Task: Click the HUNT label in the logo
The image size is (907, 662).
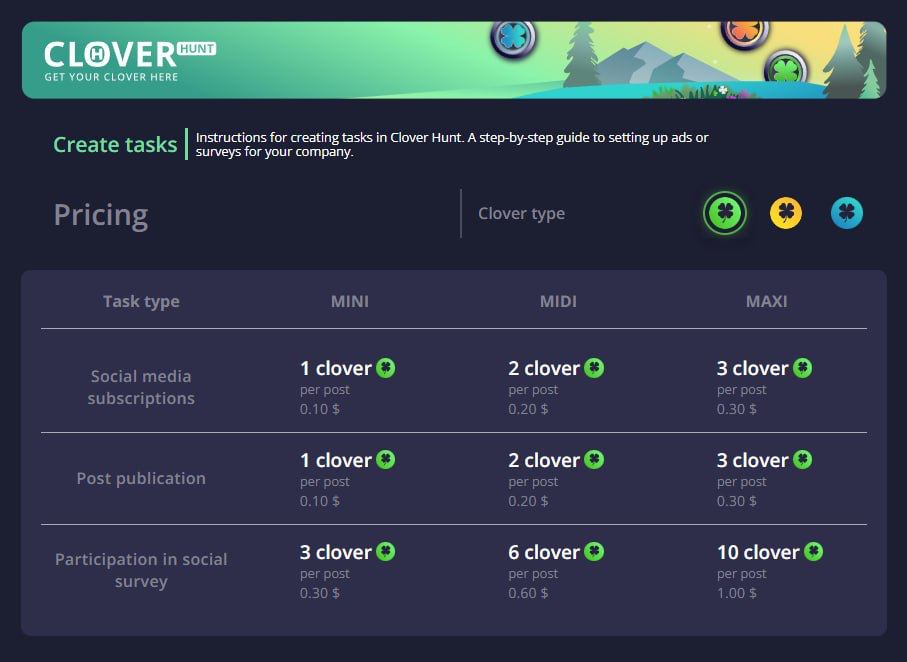Action: pos(198,49)
